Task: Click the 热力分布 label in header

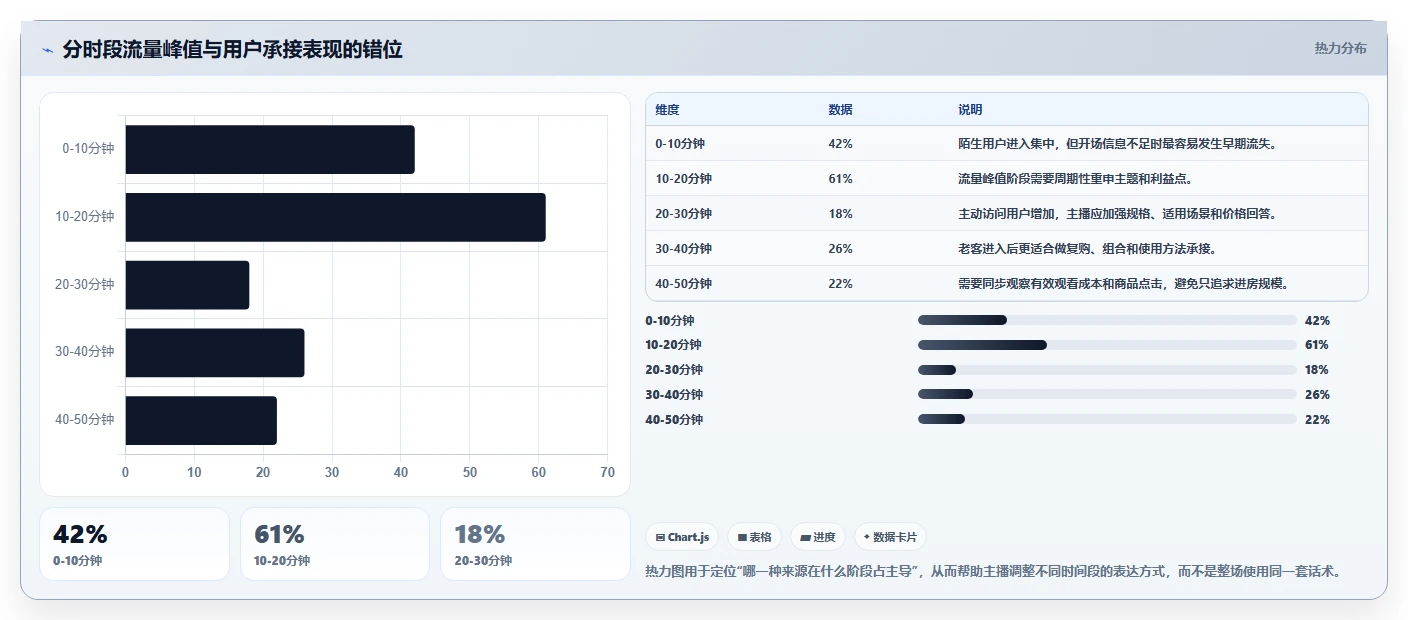Action: pyautogui.click(x=1340, y=48)
